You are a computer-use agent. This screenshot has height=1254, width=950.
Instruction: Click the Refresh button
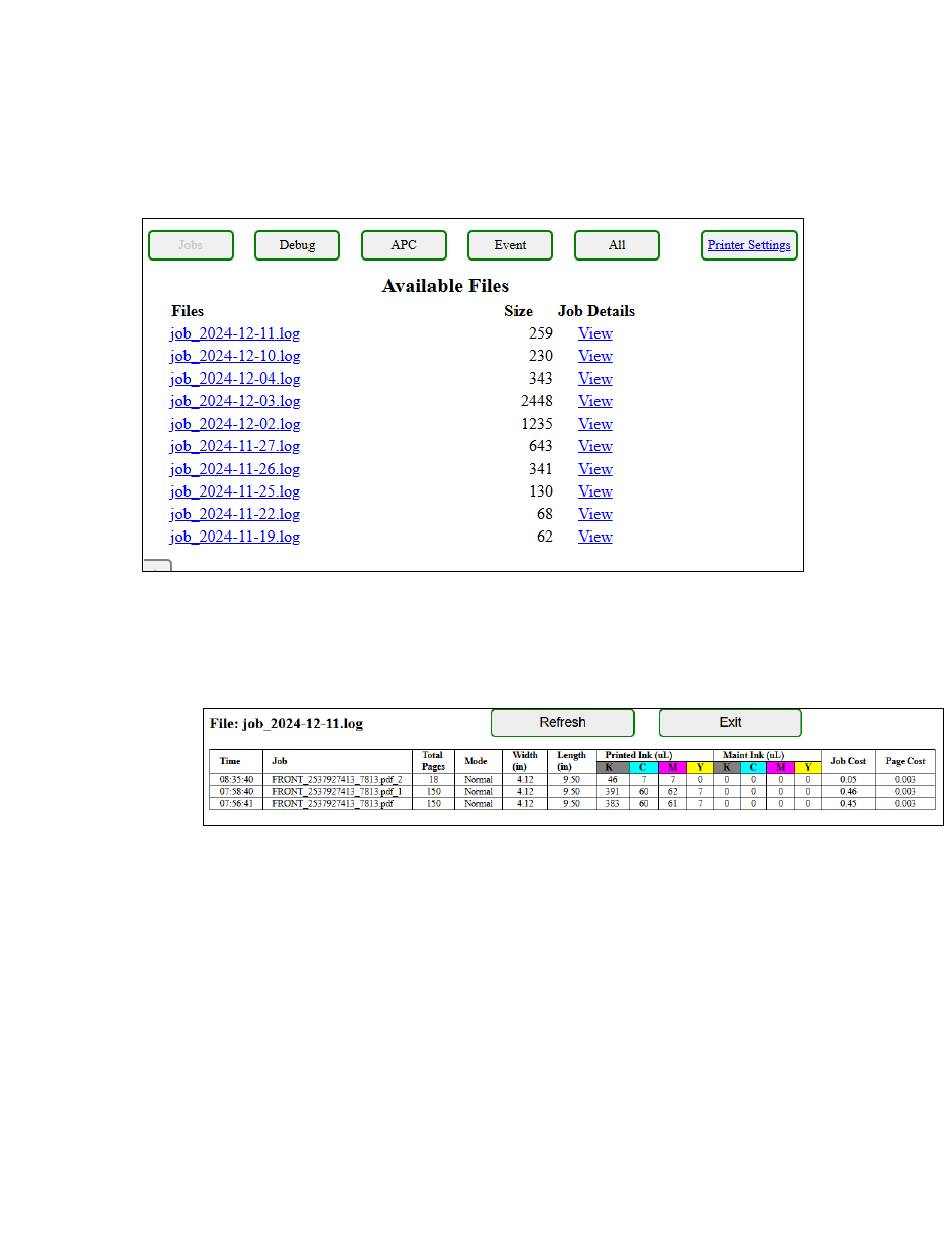[x=562, y=723]
